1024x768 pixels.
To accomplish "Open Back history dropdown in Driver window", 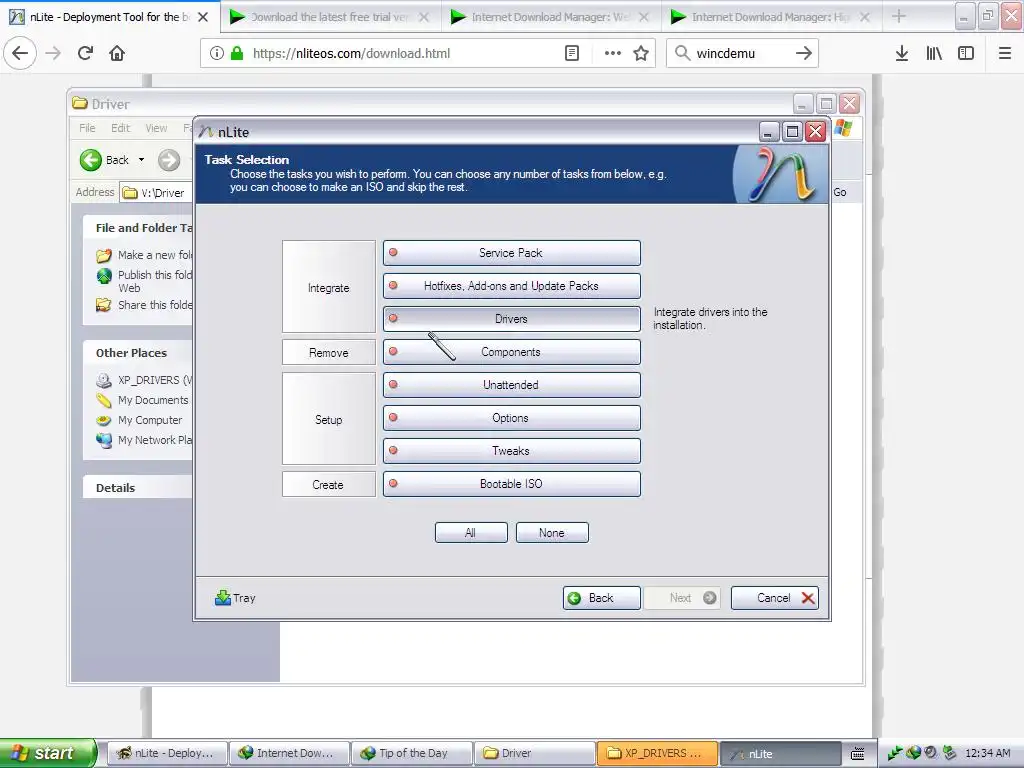I will (x=141, y=160).
